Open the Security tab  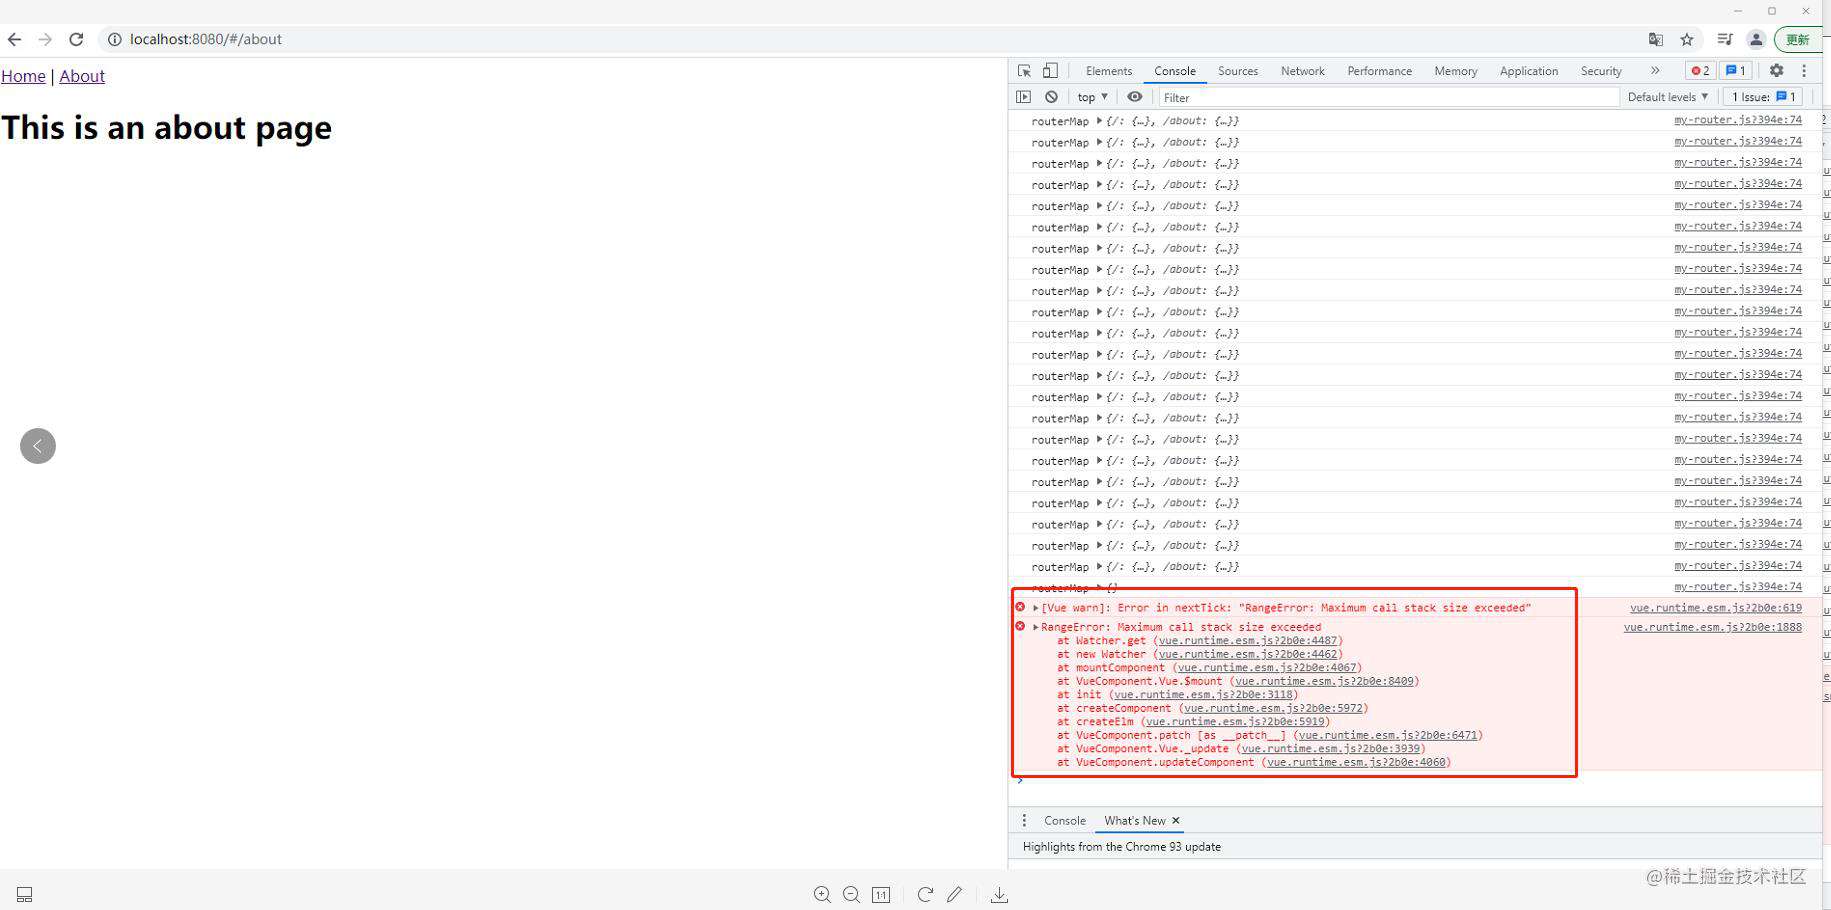(1601, 71)
